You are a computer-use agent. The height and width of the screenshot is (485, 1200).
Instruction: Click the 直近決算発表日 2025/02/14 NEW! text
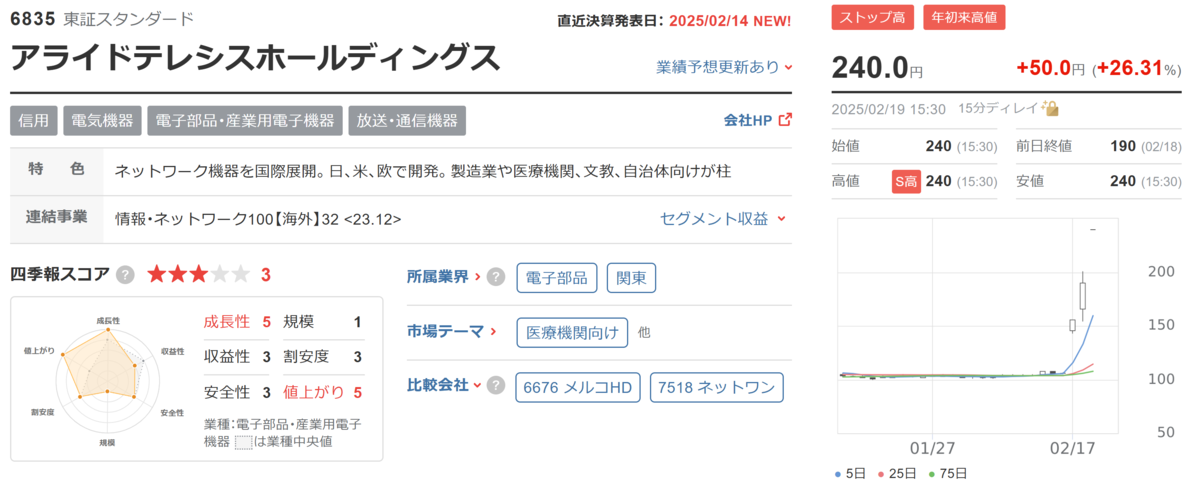[x=675, y=20]
